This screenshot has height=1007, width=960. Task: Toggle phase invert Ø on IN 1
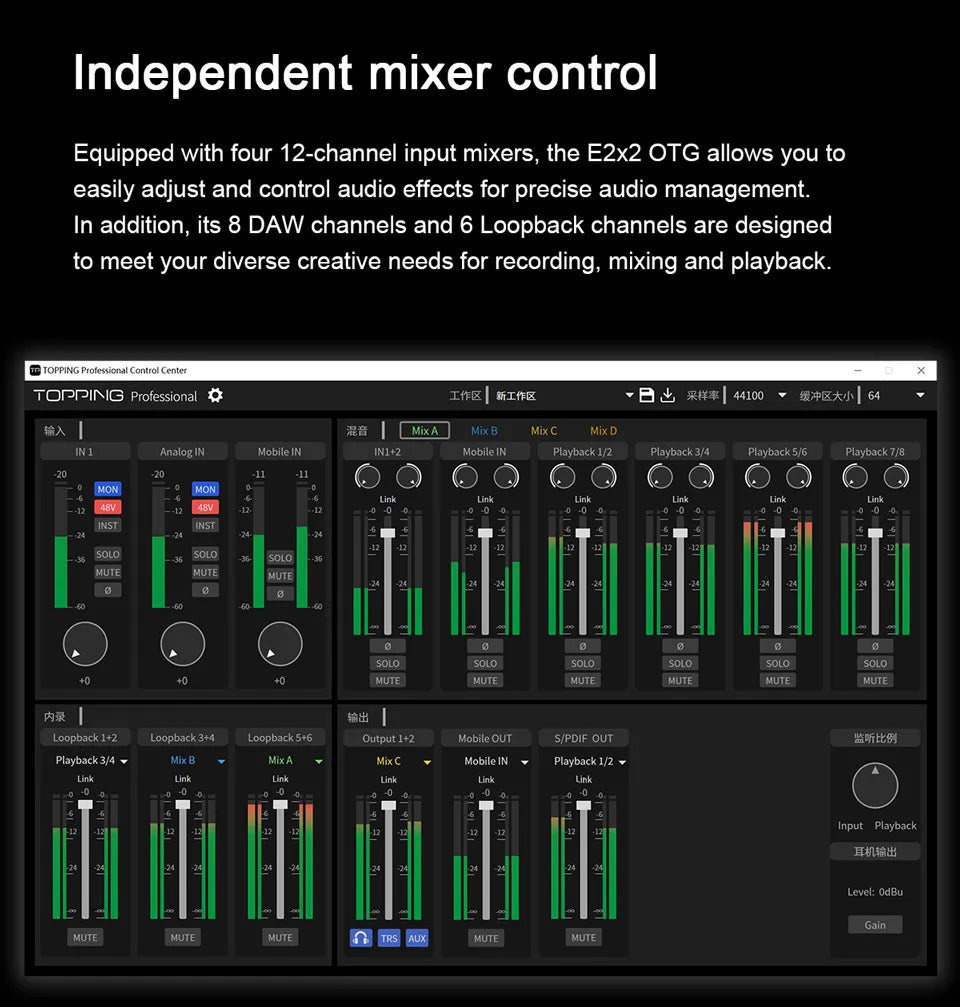(x=108, y=590)
